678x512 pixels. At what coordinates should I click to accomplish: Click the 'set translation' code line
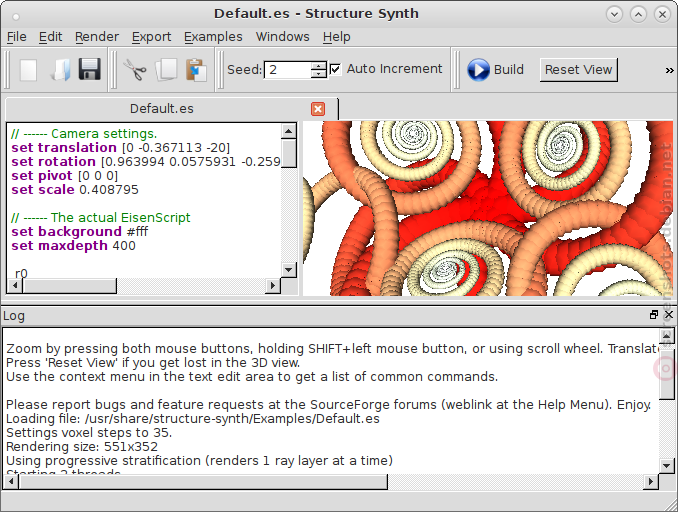(x=121, y=148)
